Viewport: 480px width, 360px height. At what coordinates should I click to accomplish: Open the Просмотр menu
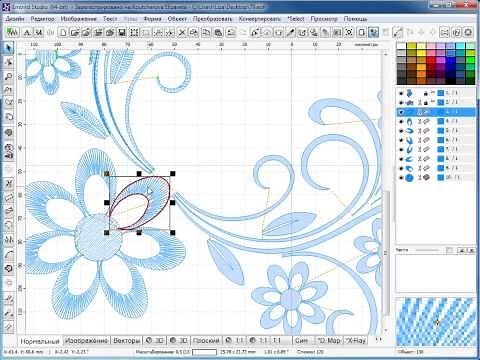(x=324, y=19)
